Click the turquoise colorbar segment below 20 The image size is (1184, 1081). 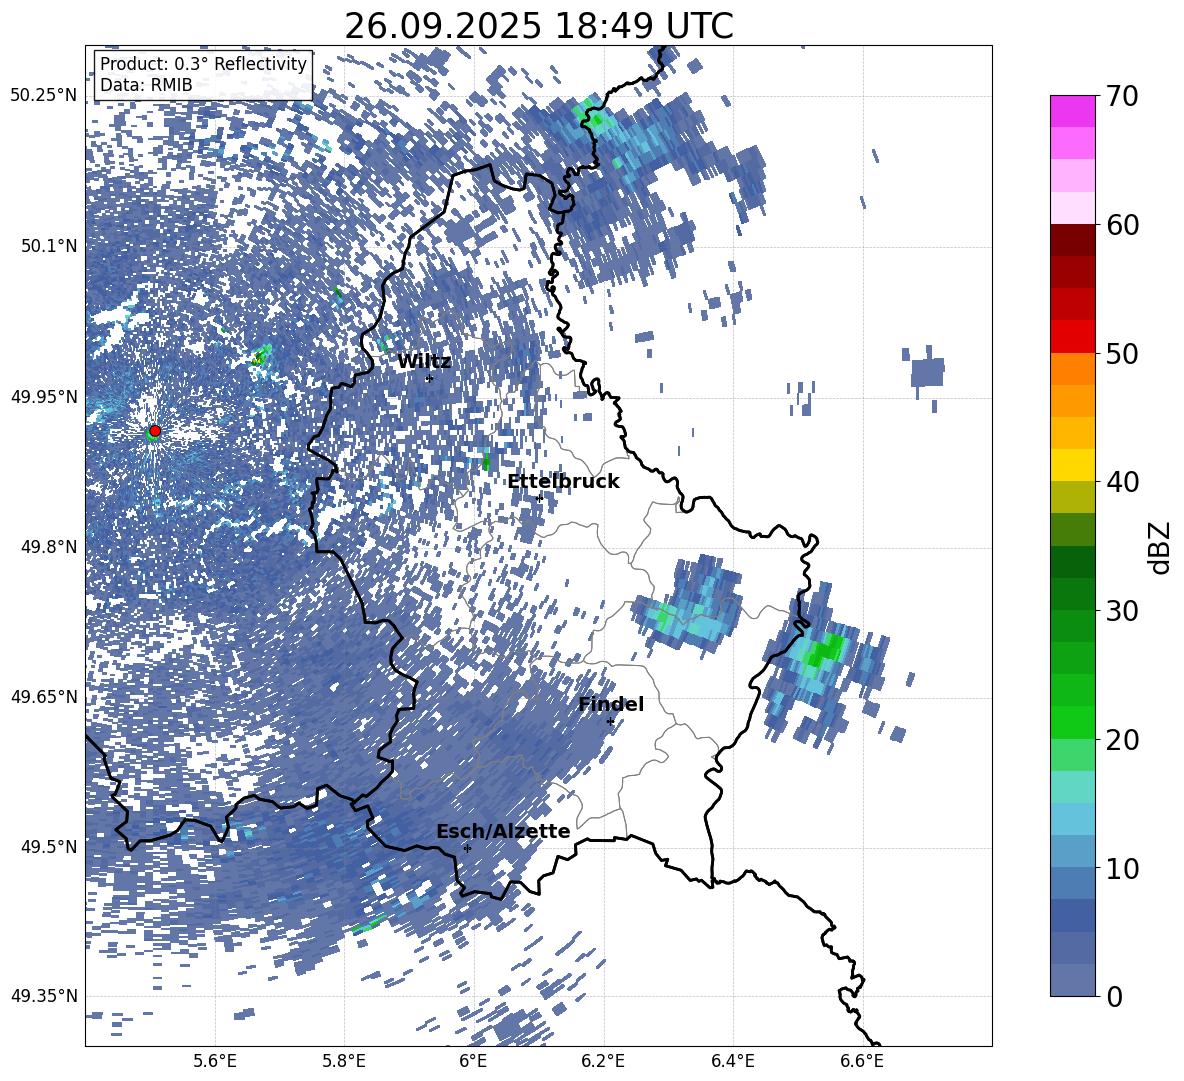(x=1072, y=787)
